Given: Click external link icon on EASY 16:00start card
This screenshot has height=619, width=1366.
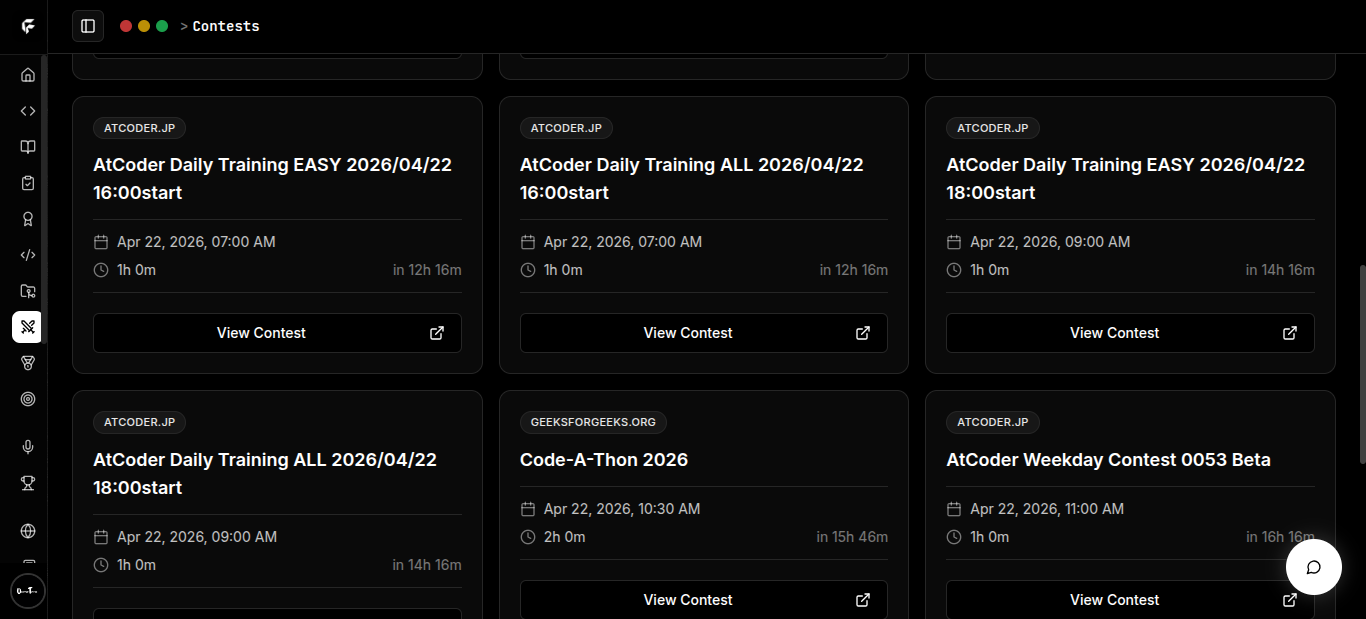Looking at the screenshot, I should [437, 333].
